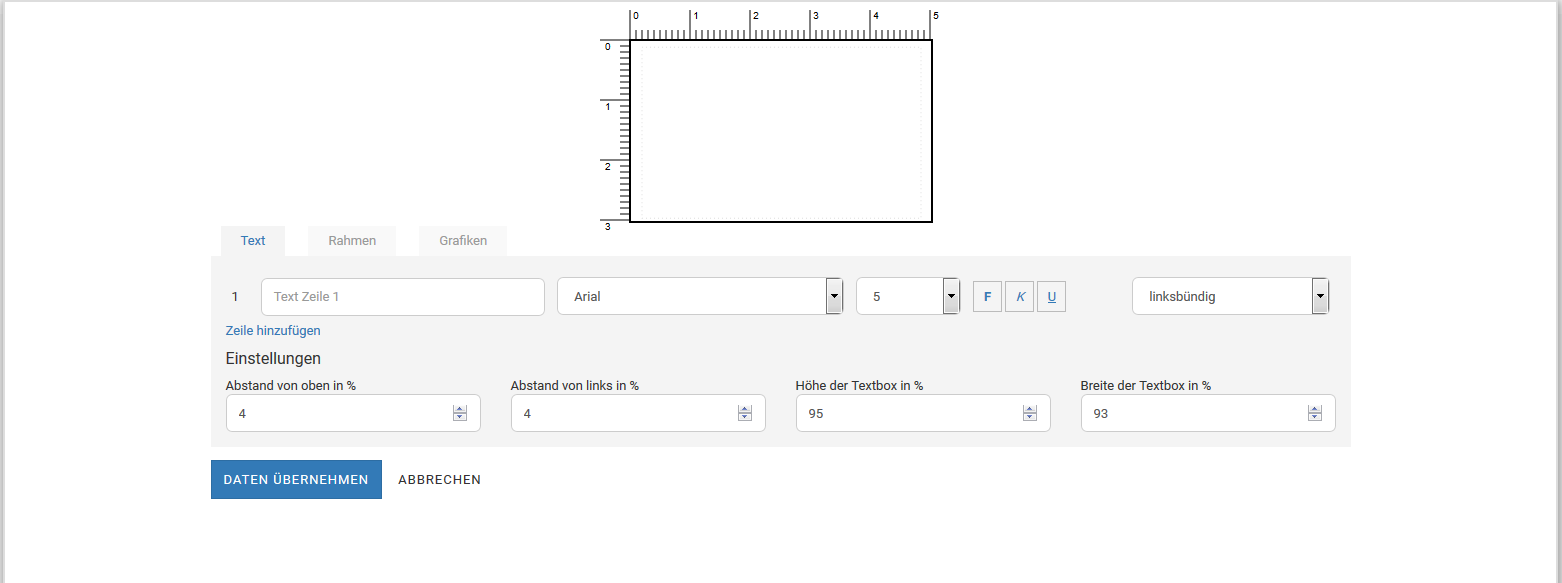1562x583 pixels.
Task: Click the Höhe der Textbox stepper arrows
Action: point(1030,413)
